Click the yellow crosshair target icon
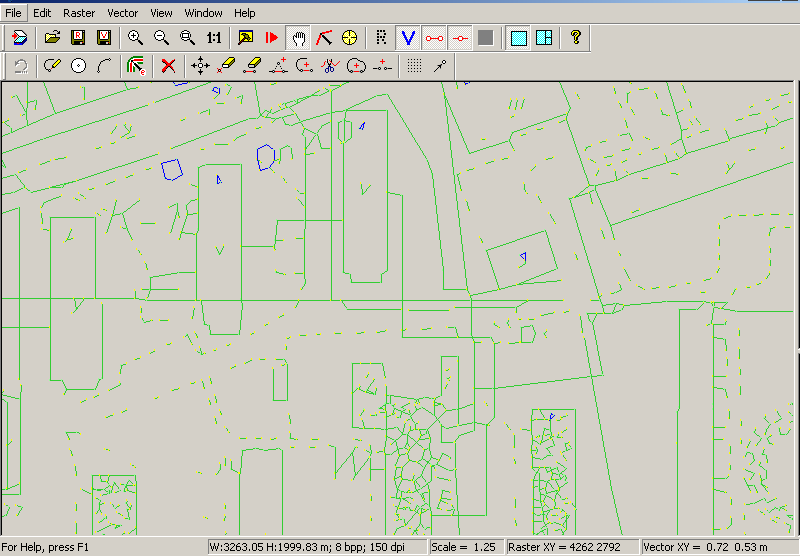The height and width of the screenshot is (556, 800). 350,38
